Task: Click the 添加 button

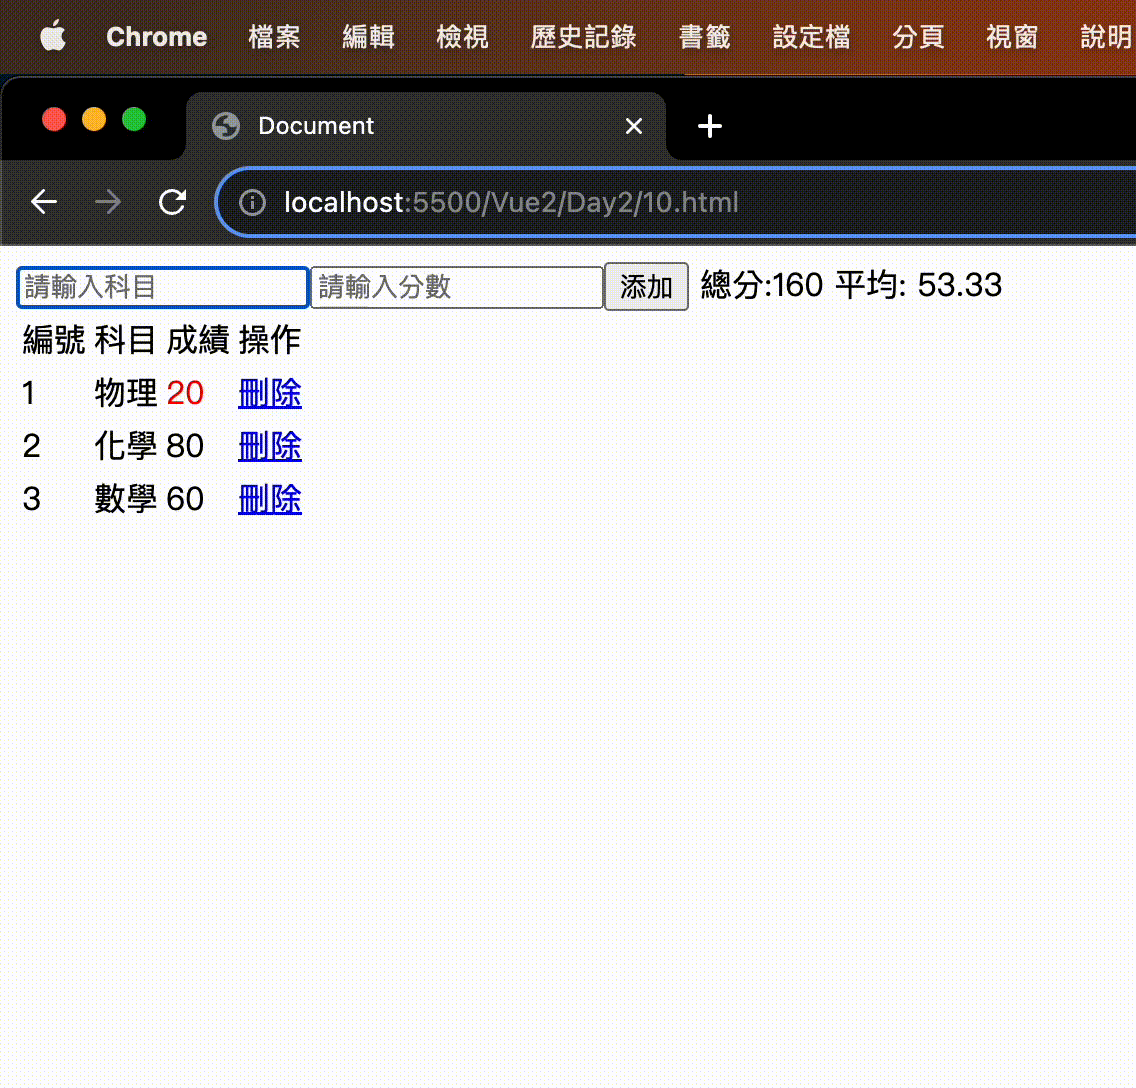Action: click(x=645, y=287)
